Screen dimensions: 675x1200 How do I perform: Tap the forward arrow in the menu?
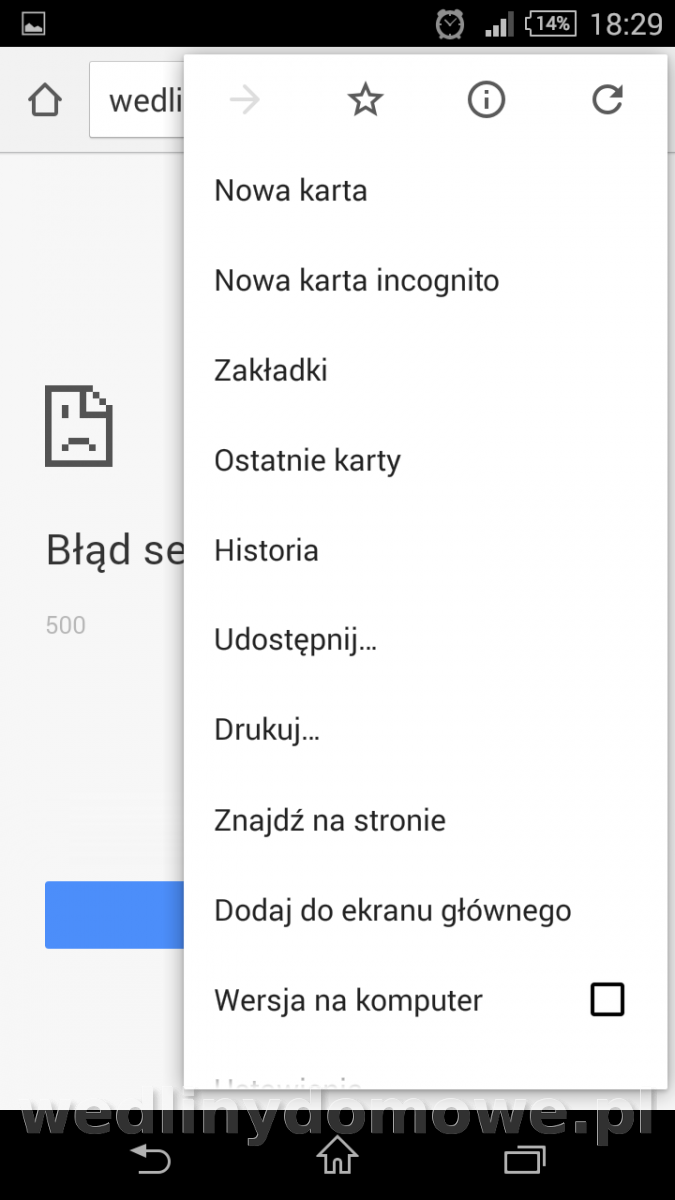point(244,100)
